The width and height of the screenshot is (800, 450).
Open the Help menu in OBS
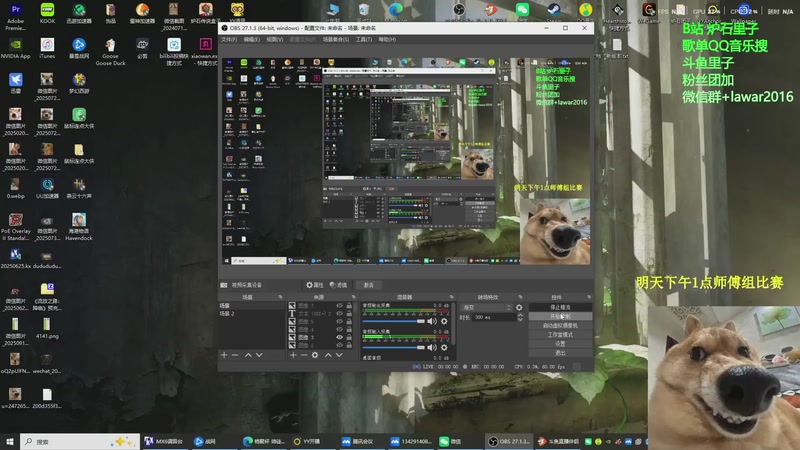(387, 39)
